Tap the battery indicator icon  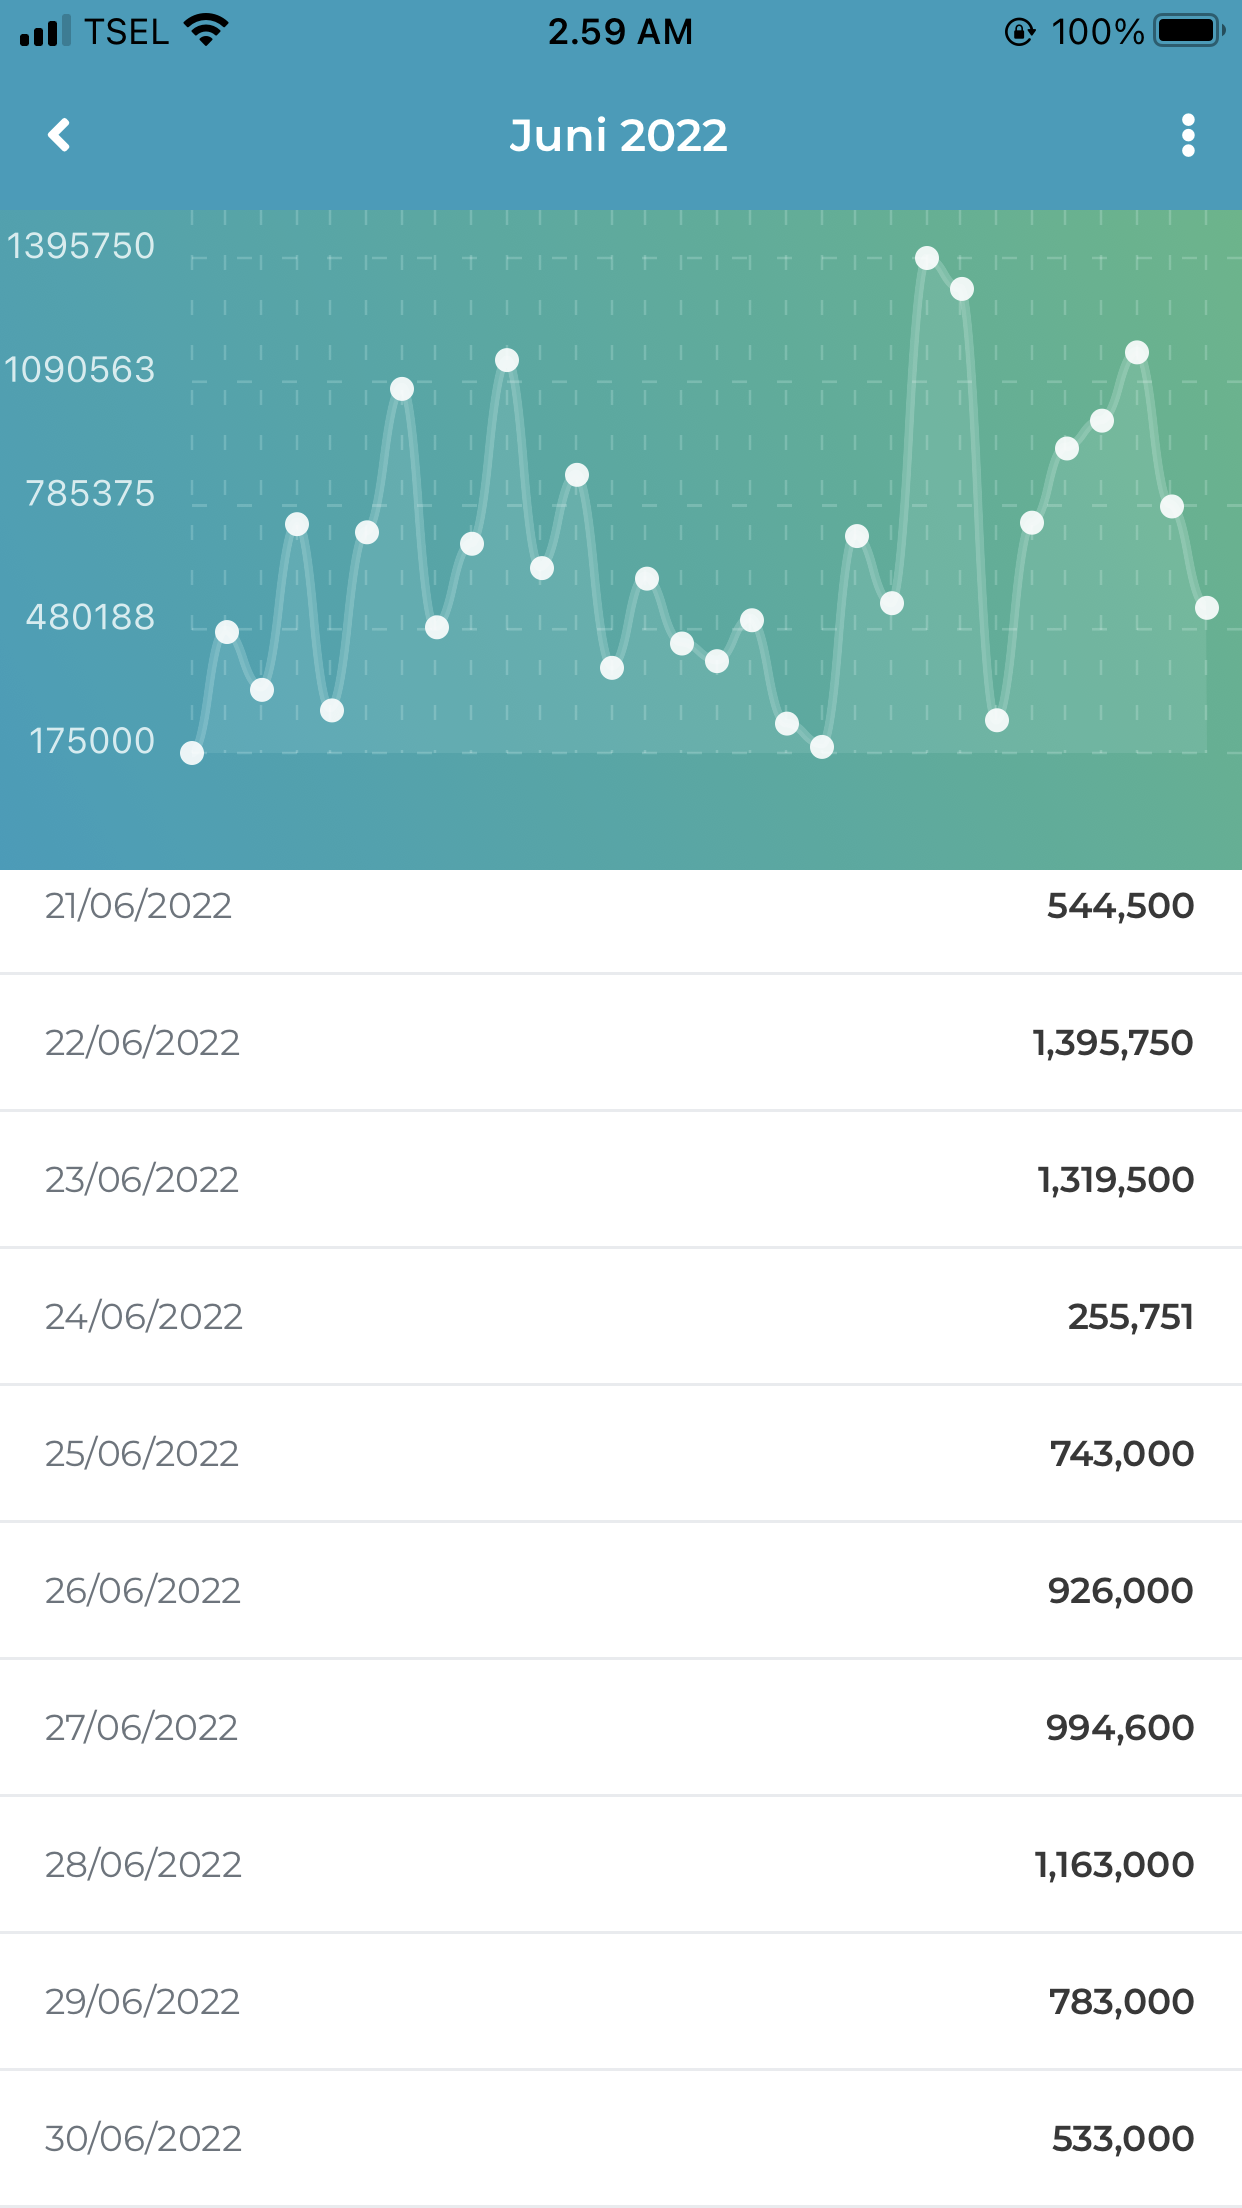tap(1188, 31)
